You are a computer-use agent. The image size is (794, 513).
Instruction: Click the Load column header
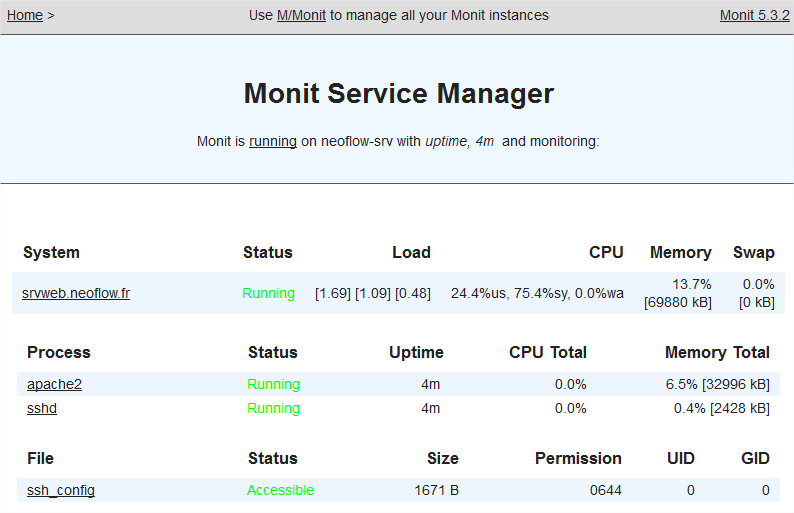(x=411, y=252)
